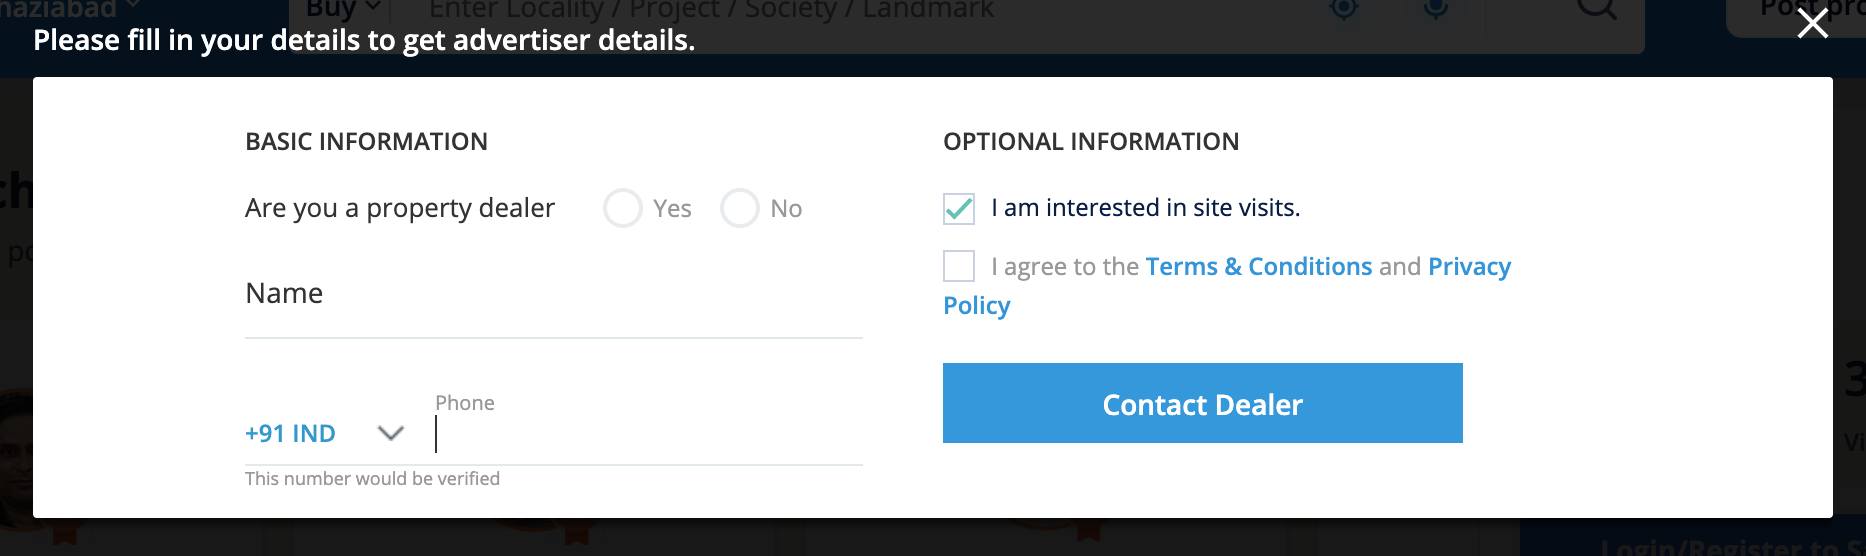Click the Contact Dealer button
Image resolution: width=1866 pixels, height=556 pixels.
[1202, 403]
